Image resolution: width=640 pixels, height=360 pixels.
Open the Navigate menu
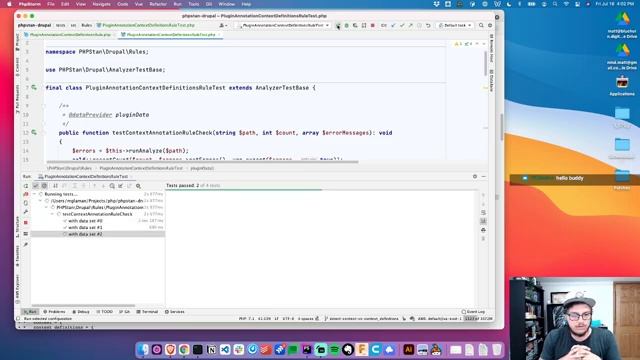coord(101,4)
